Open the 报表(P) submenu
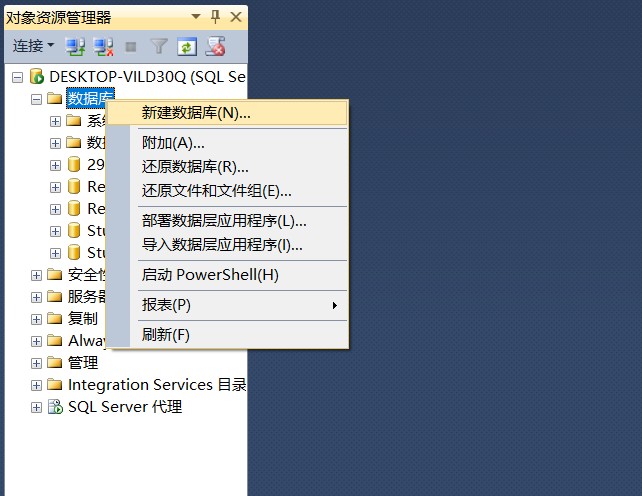Screen dimensions: 642x496 (227, 305)
